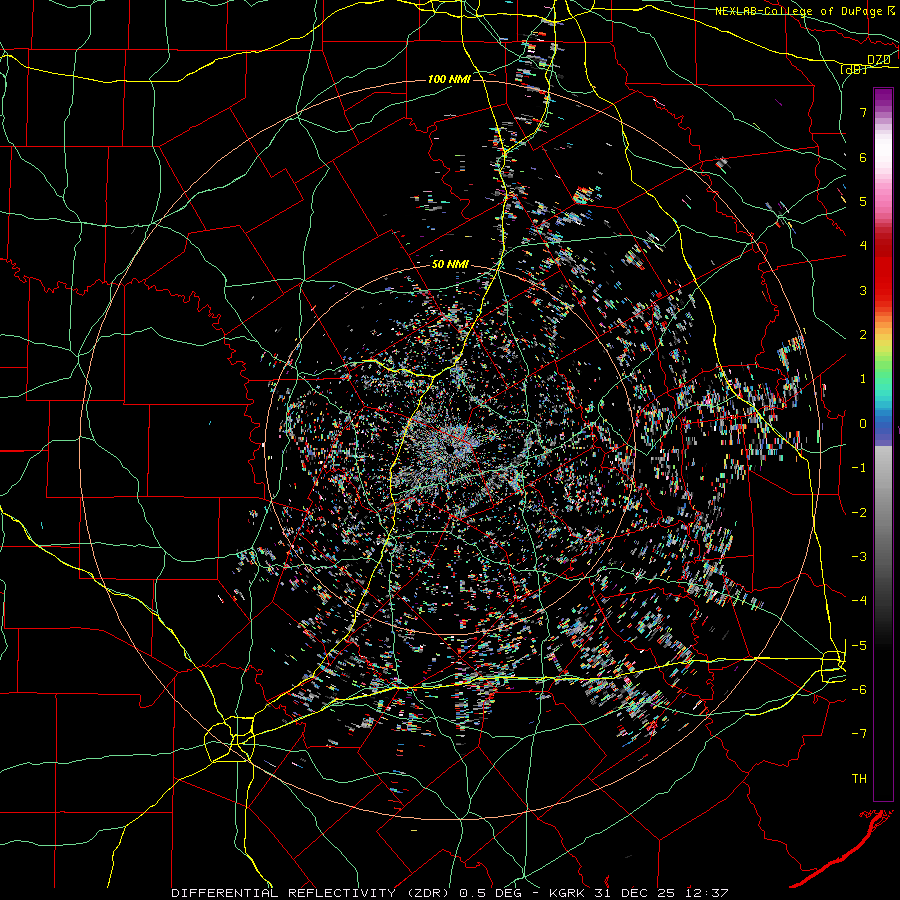Click the -7 label on the ZDR scale
This screenshot has width=900, height=900.
(859, 734)
